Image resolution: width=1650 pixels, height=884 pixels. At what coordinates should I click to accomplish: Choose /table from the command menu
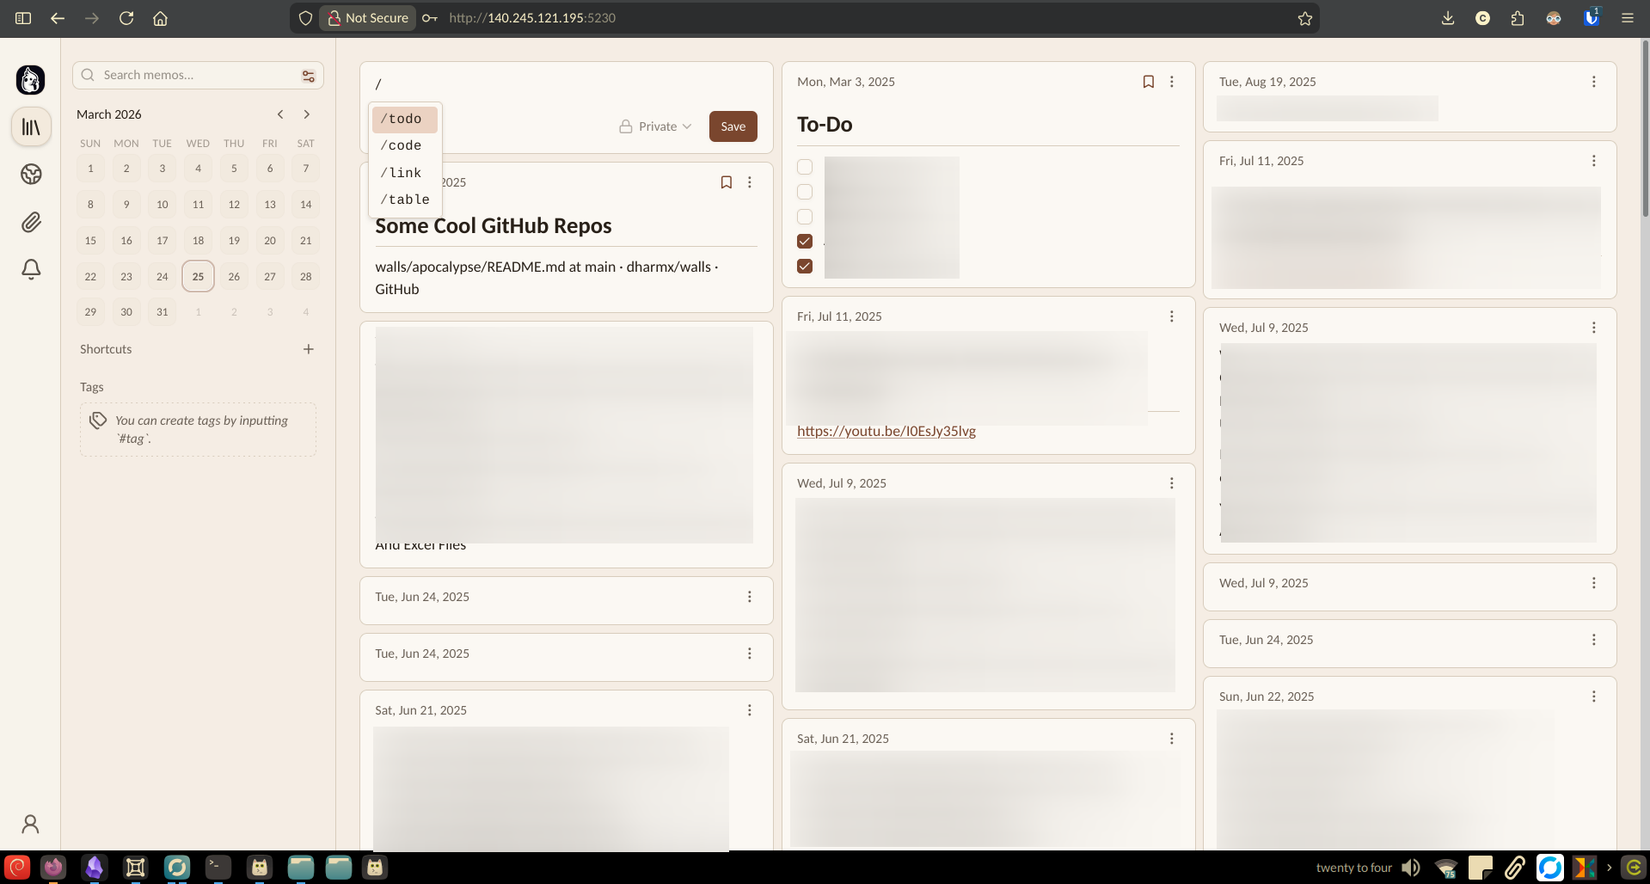(x=405, y=200)
